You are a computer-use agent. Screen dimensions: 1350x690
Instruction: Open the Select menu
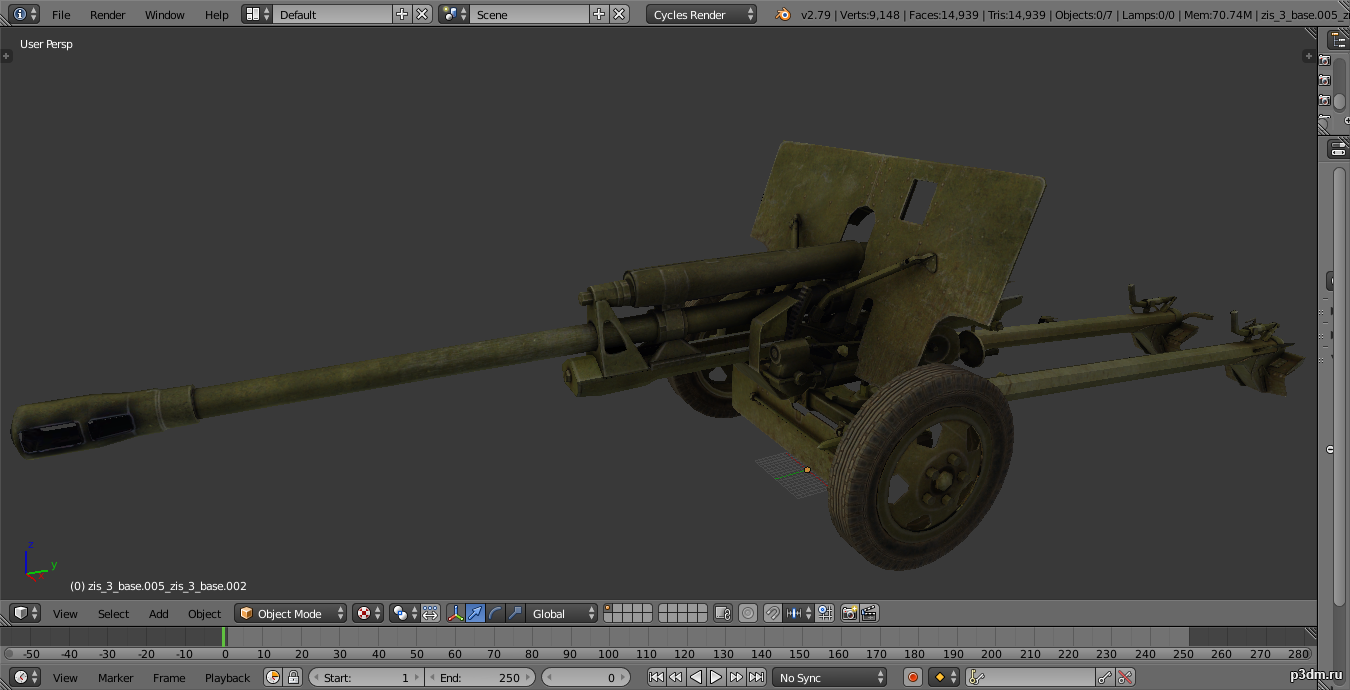pos(113,614)
